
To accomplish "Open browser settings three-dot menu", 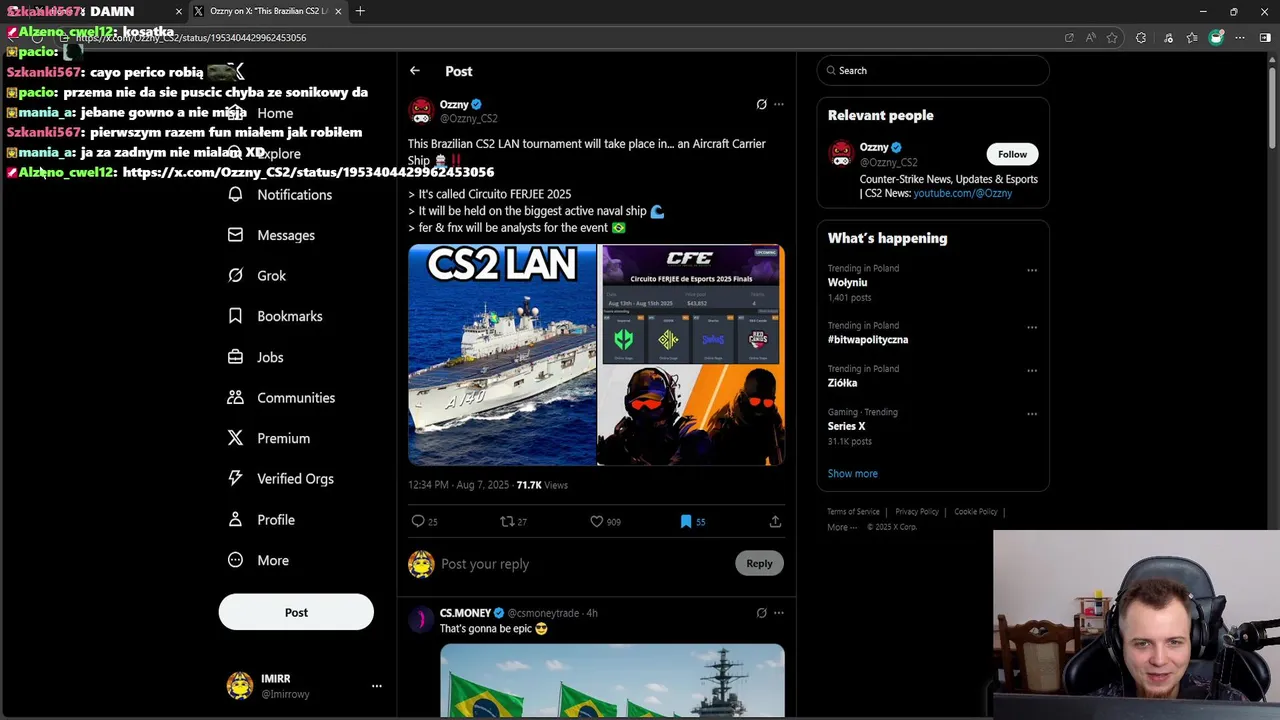I will [x=1240, y=38].
